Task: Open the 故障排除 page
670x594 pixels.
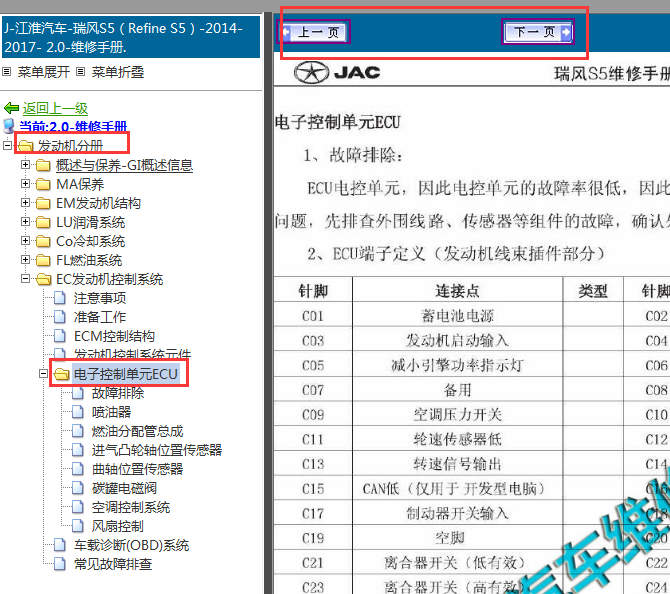Action: click(x=118, y=393)
